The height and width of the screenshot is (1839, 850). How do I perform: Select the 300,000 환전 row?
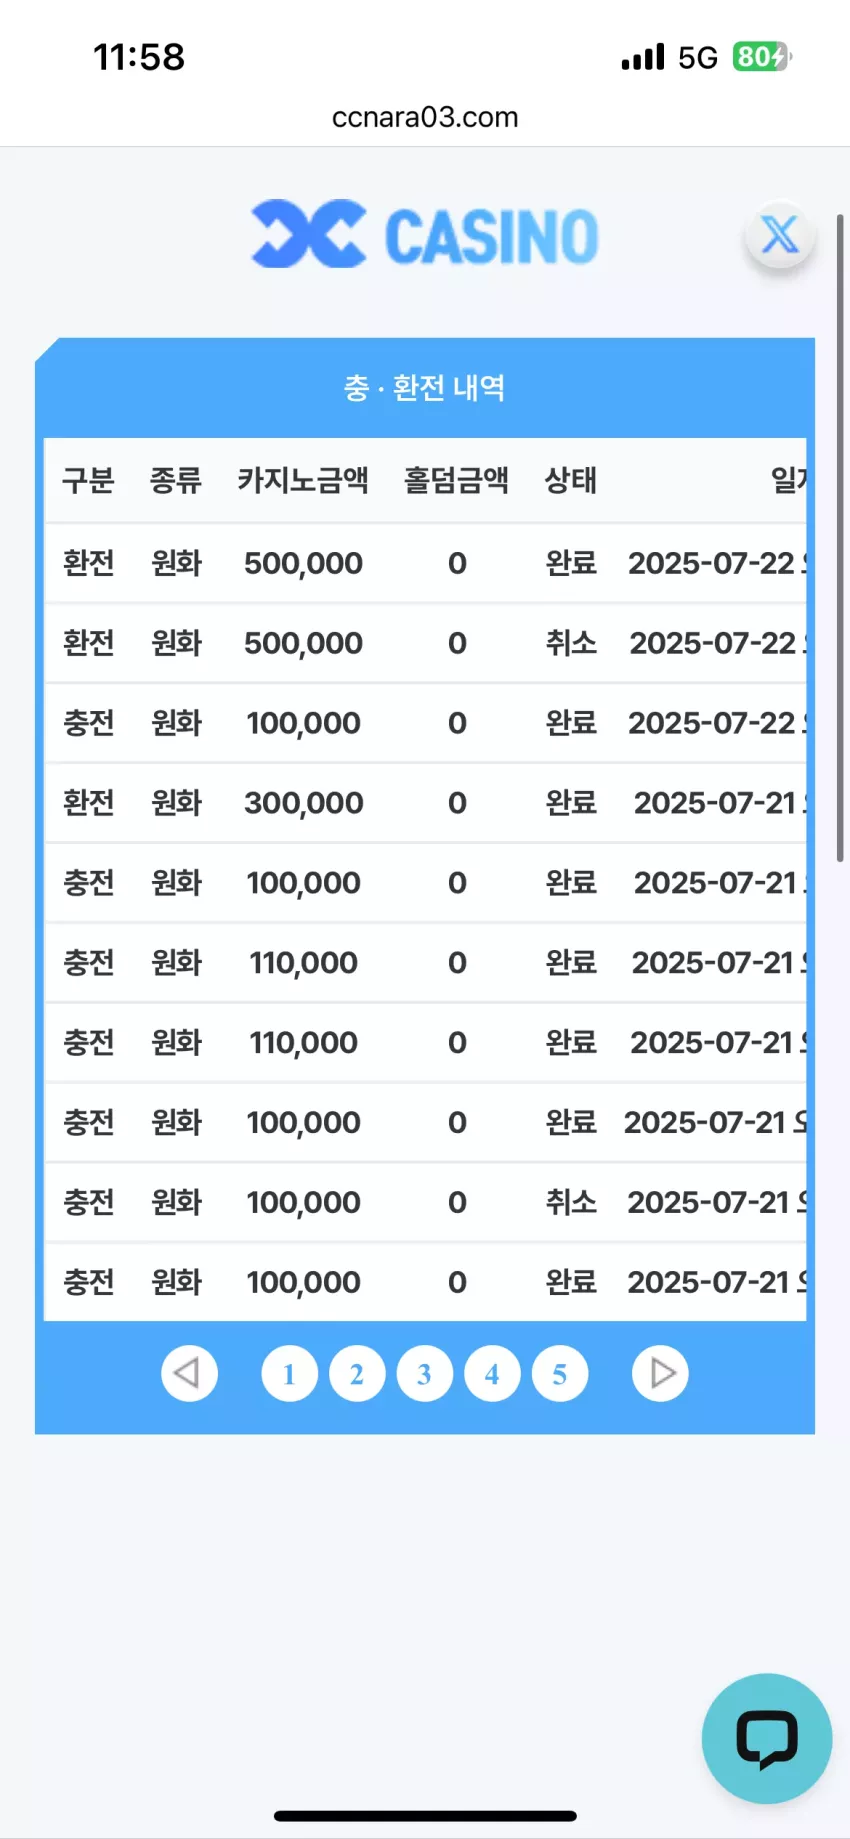tap(425, 803)
